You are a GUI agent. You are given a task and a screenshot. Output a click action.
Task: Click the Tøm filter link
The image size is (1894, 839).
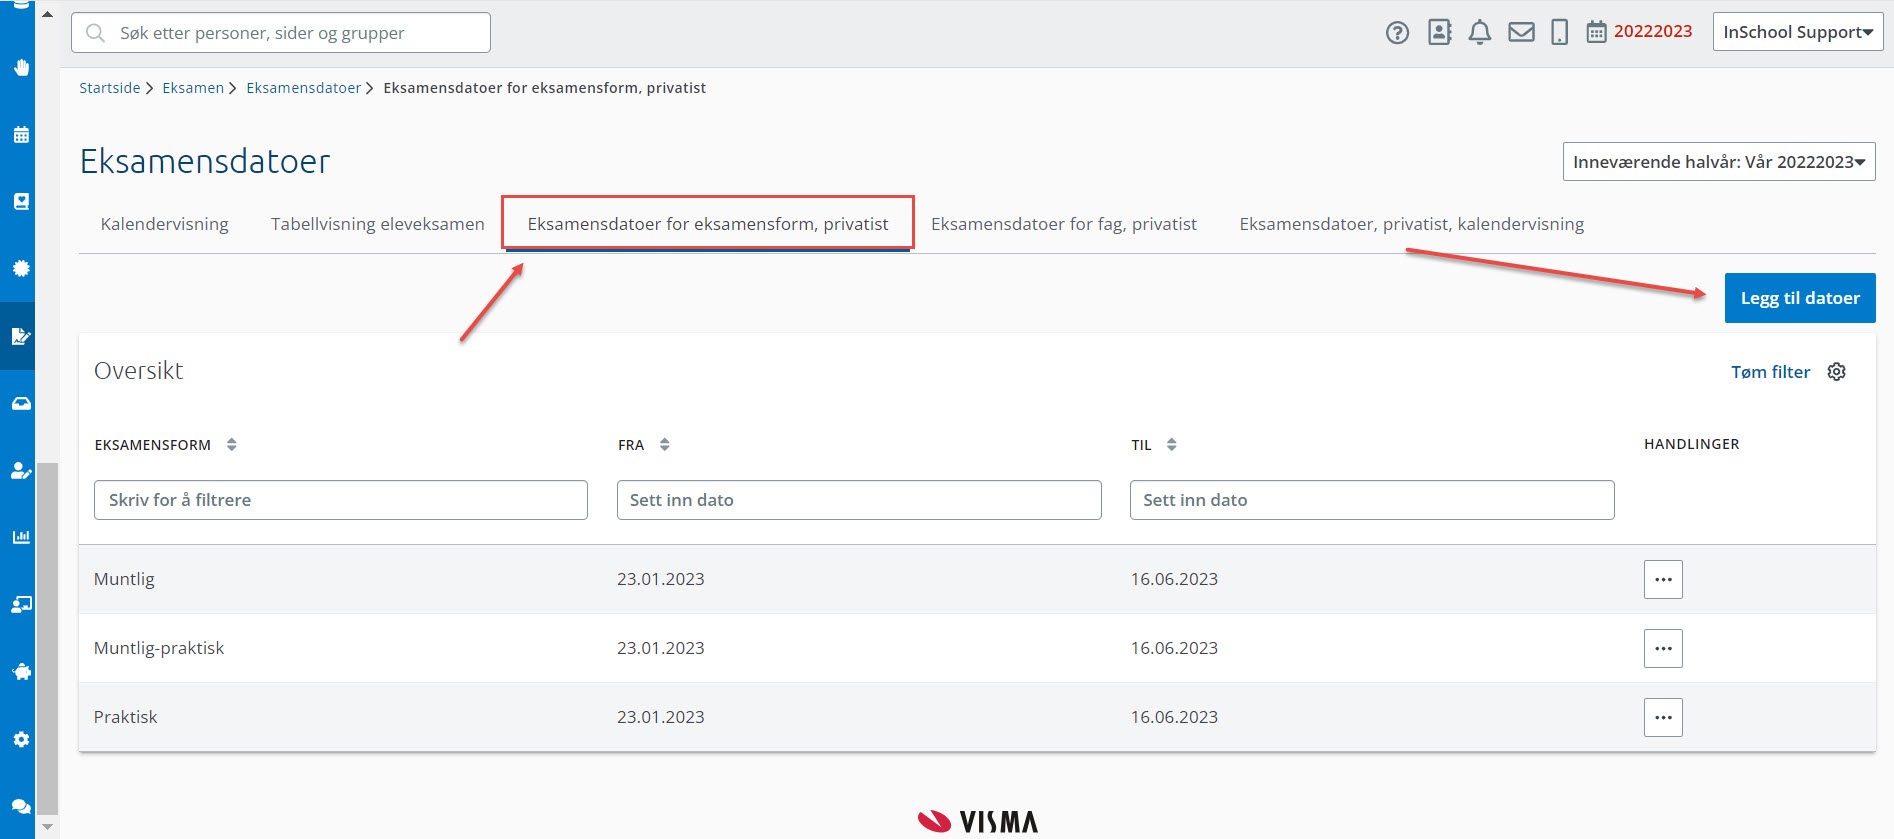tap(1770, 372)
